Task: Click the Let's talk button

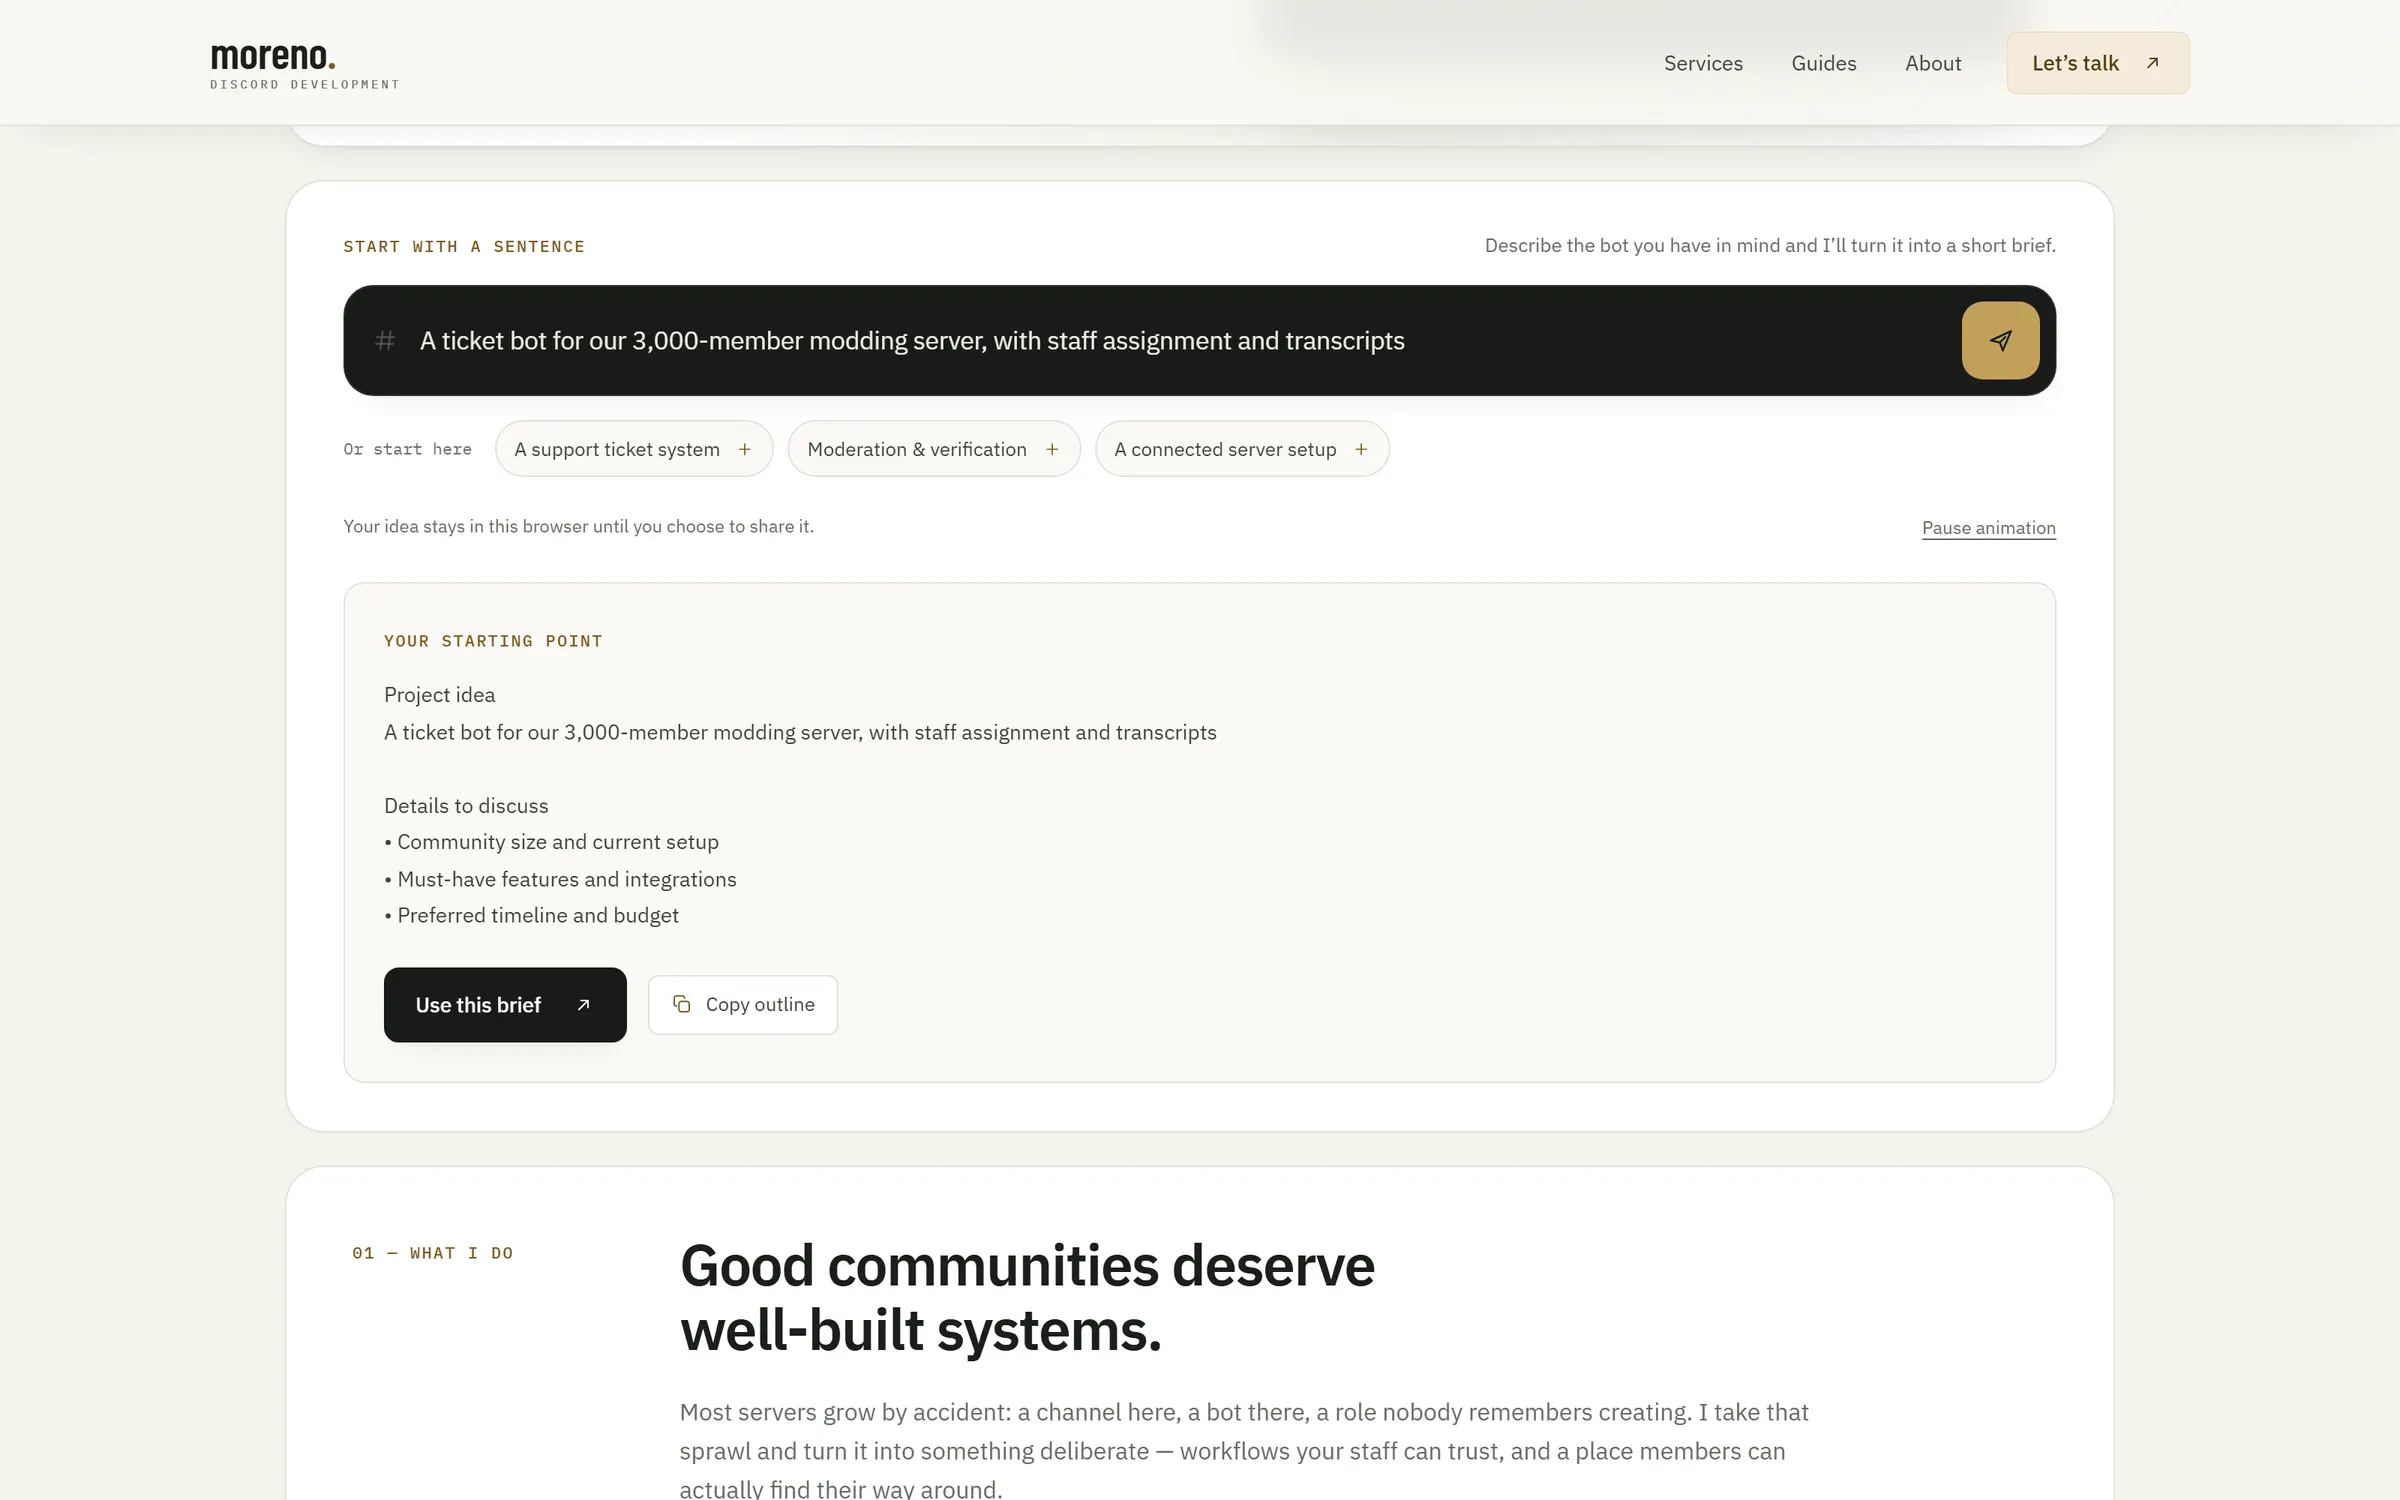Action: pos(2097,63)
